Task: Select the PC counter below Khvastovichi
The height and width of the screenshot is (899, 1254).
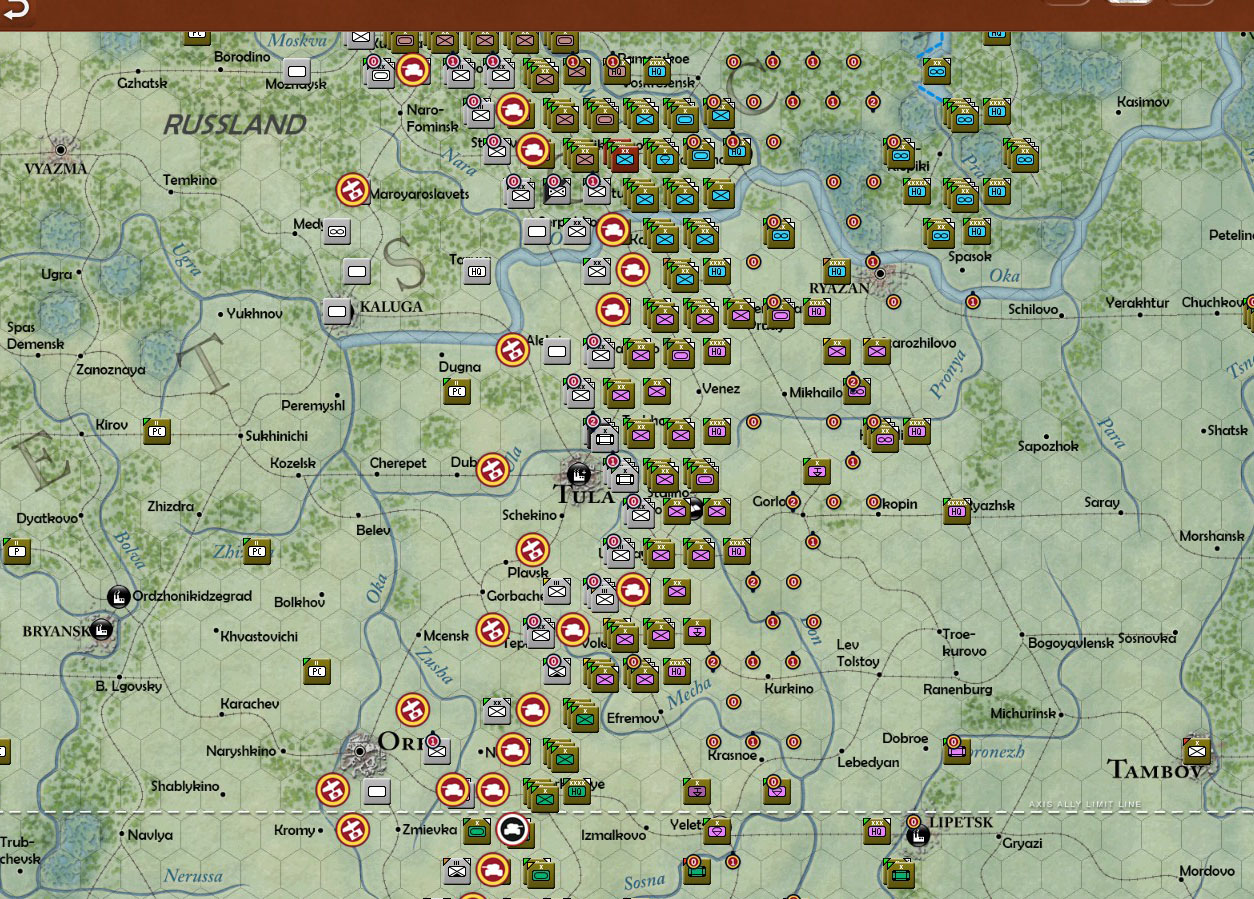Action: tap(317, 671)
